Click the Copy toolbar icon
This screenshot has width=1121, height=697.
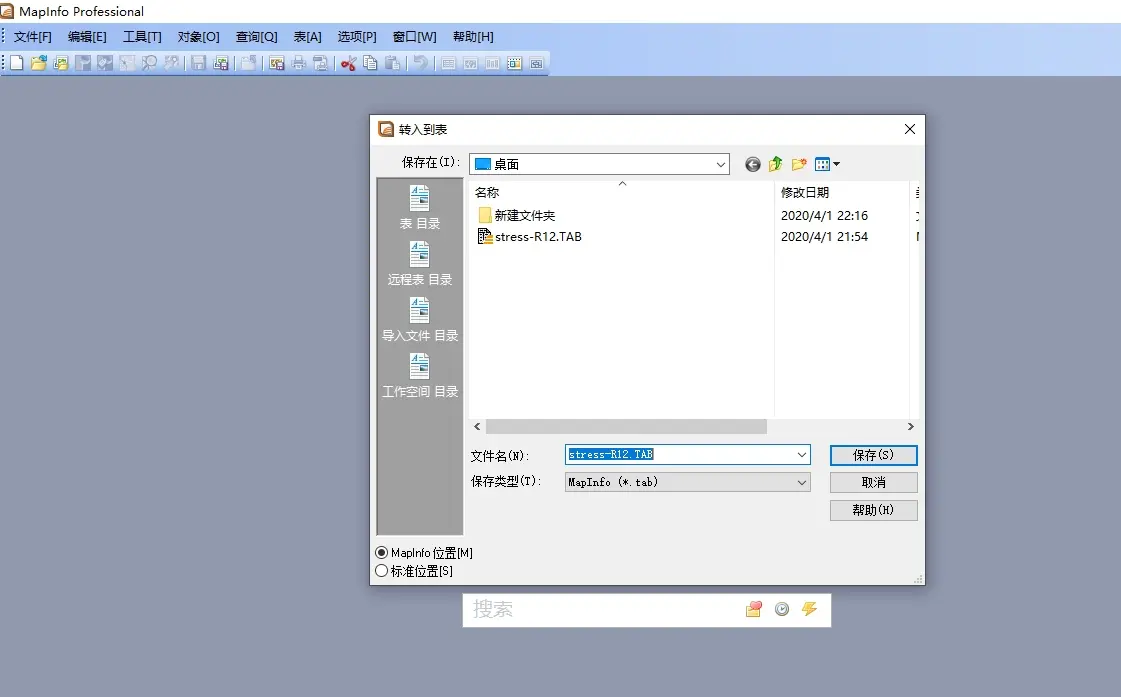click(370, 63)
